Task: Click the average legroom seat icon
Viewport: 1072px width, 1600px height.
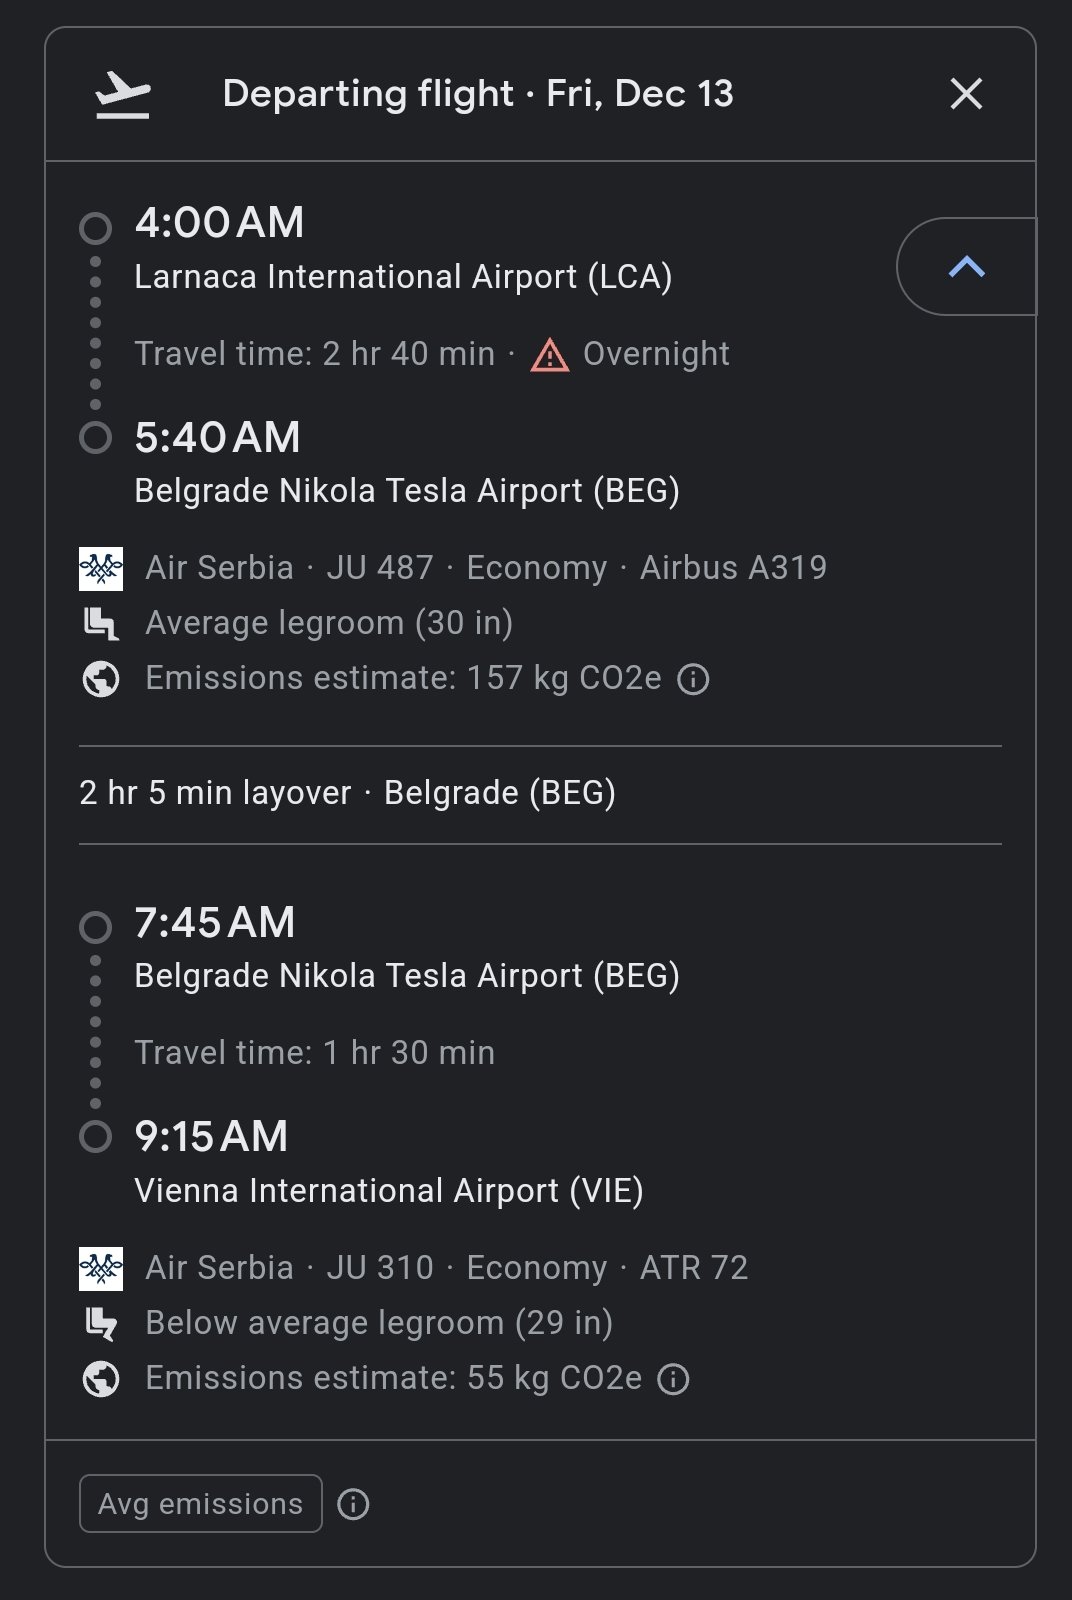Action: [x=101, y=624]
